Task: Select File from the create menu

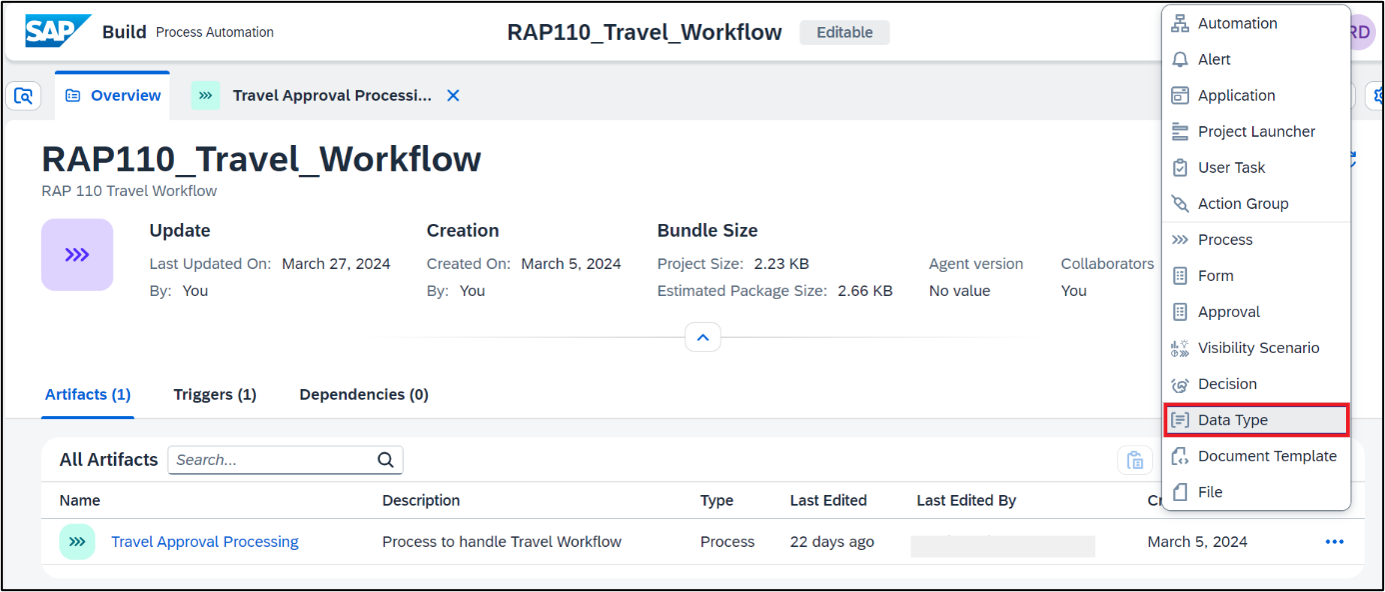Action: [x=1256, y=492]
